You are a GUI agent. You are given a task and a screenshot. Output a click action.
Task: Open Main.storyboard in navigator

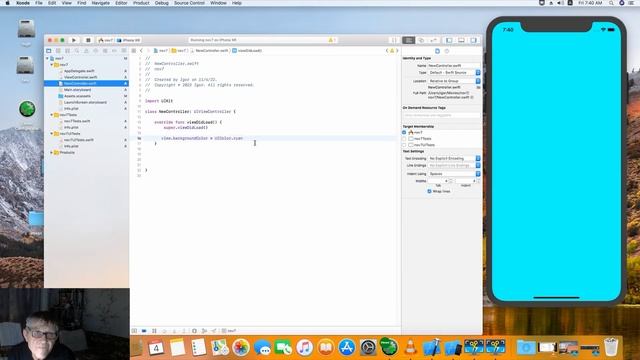[x=78, y=89]
